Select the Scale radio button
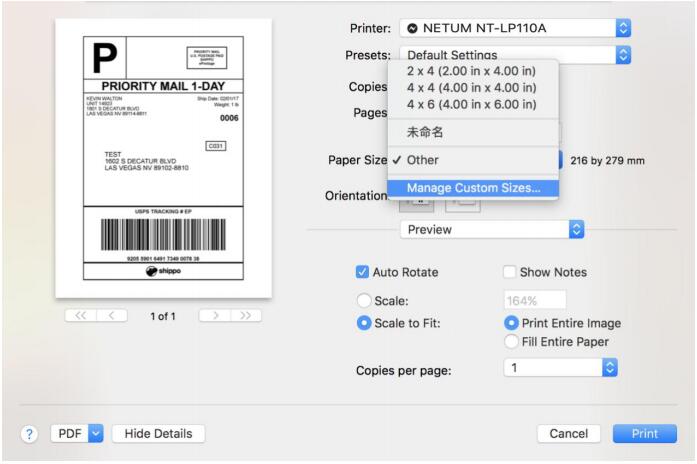This screenshot has height=464, width=697. [363, 300]
